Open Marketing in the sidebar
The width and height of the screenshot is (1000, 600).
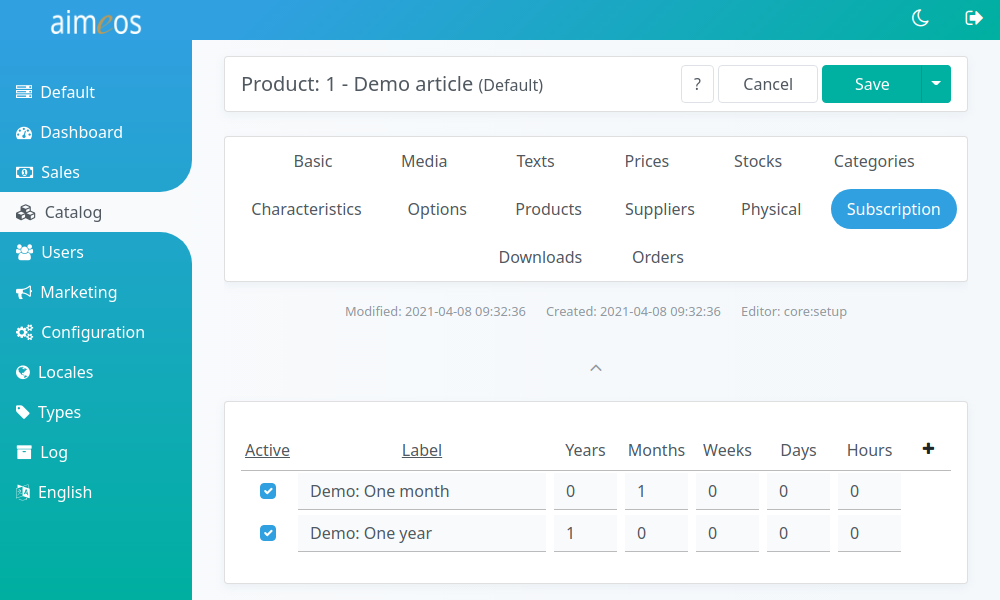click(x=79, y=292)
